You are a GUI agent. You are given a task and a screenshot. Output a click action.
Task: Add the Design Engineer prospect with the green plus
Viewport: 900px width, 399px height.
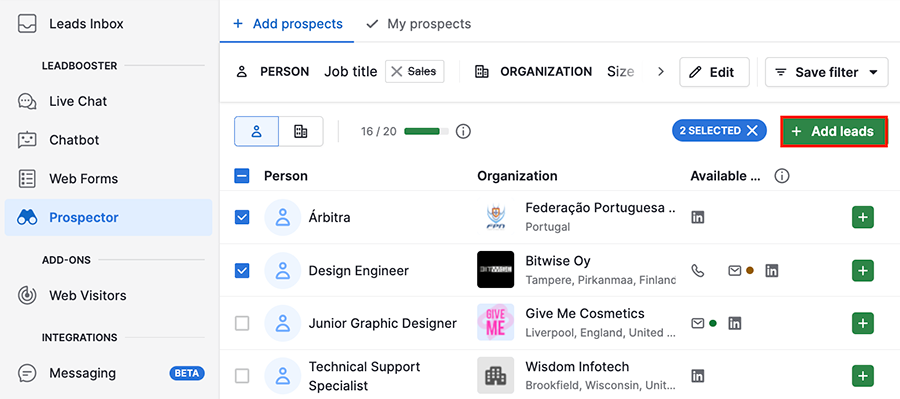[863, 270]
